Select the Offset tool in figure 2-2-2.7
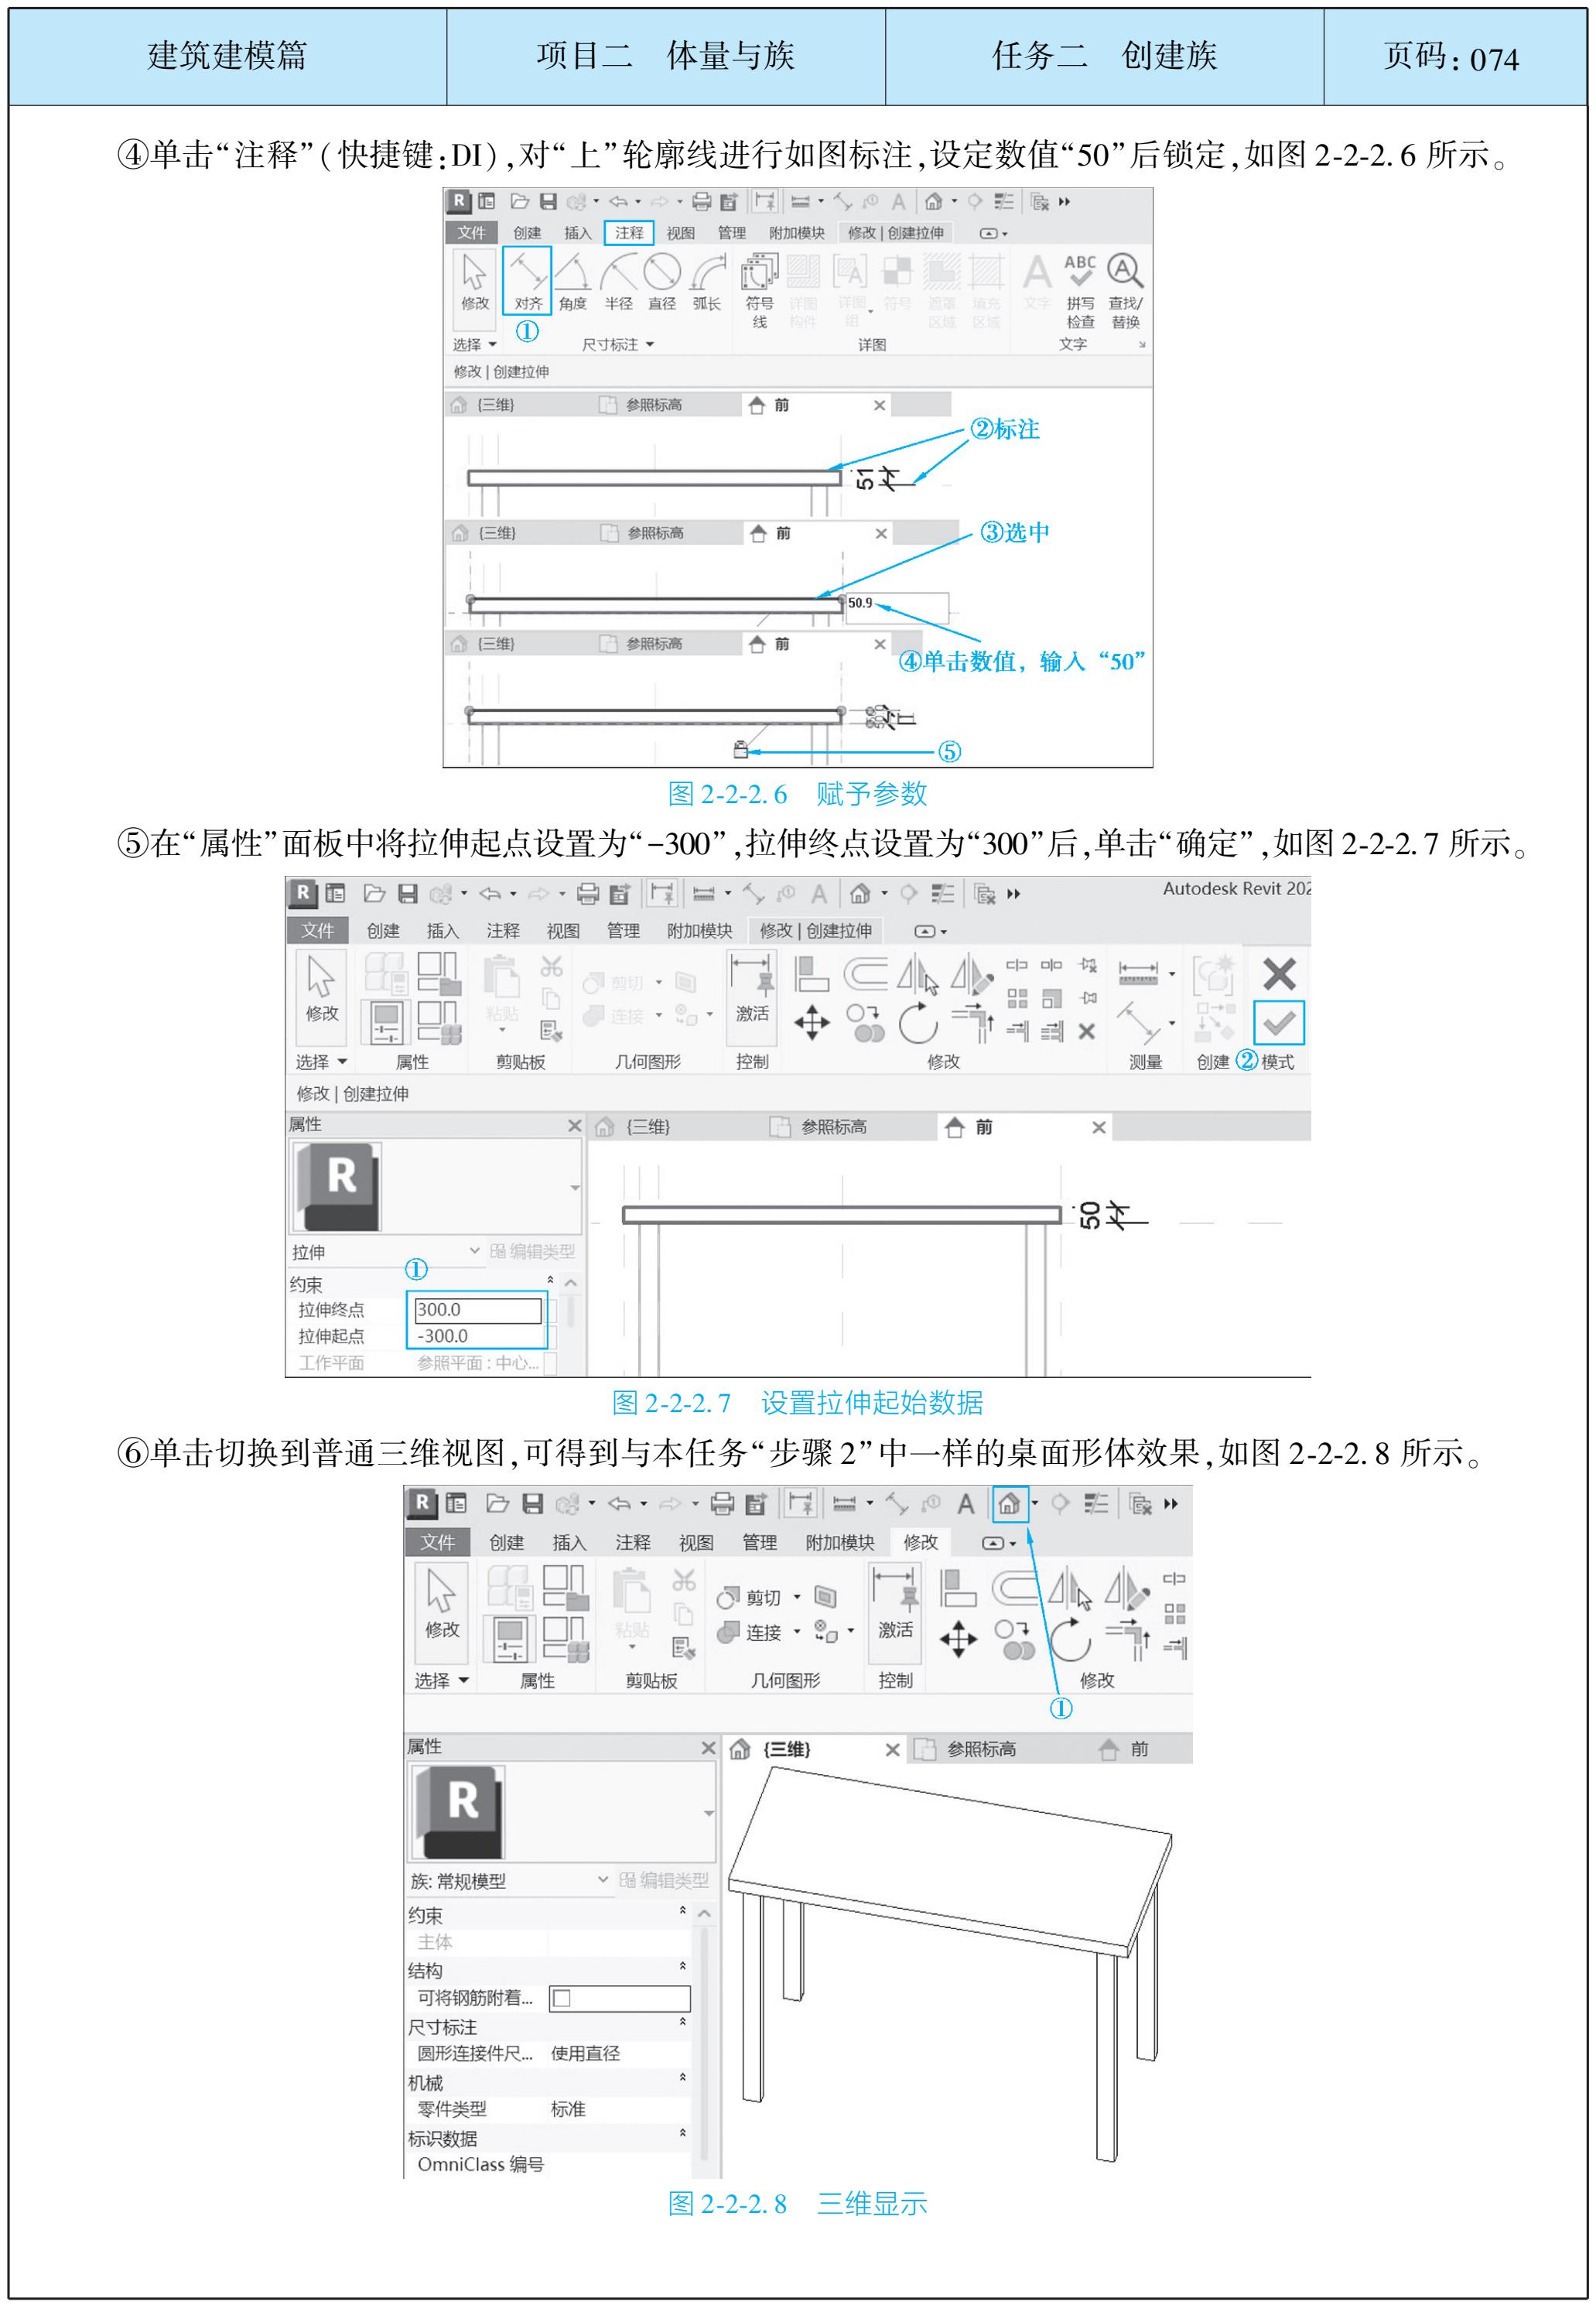The image size is (1596, 2305). click(865, 973)
